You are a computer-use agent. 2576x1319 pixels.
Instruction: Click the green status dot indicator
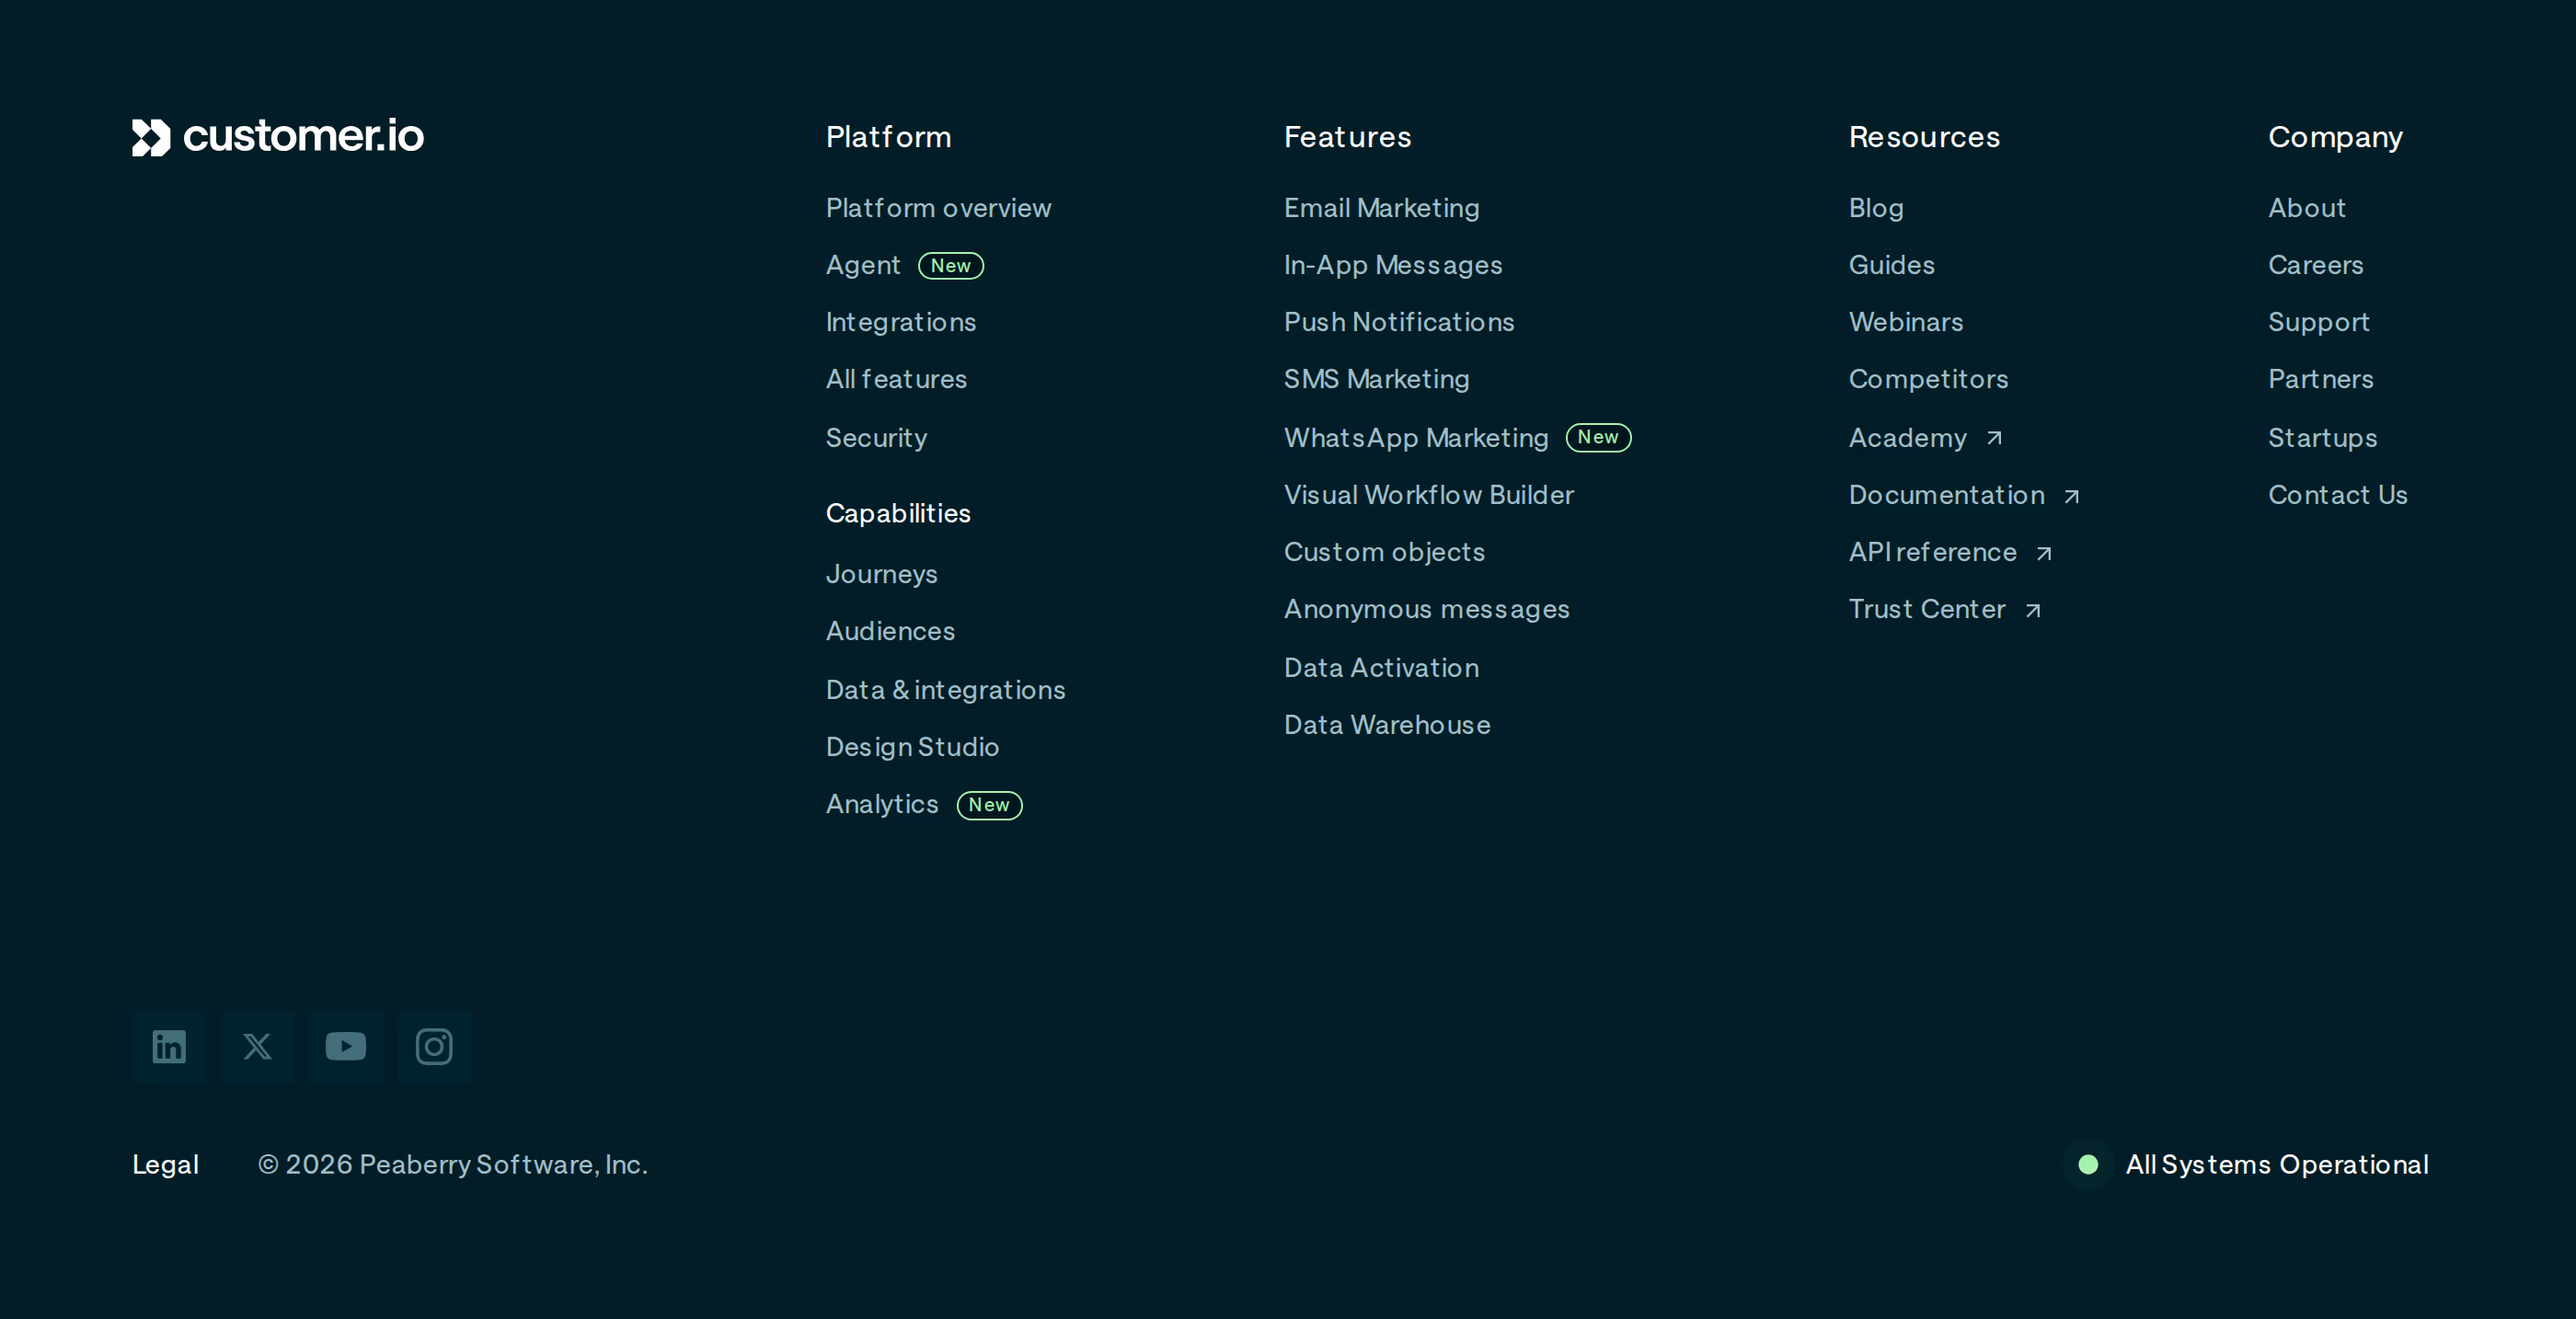click(x=2088, y=1164)
